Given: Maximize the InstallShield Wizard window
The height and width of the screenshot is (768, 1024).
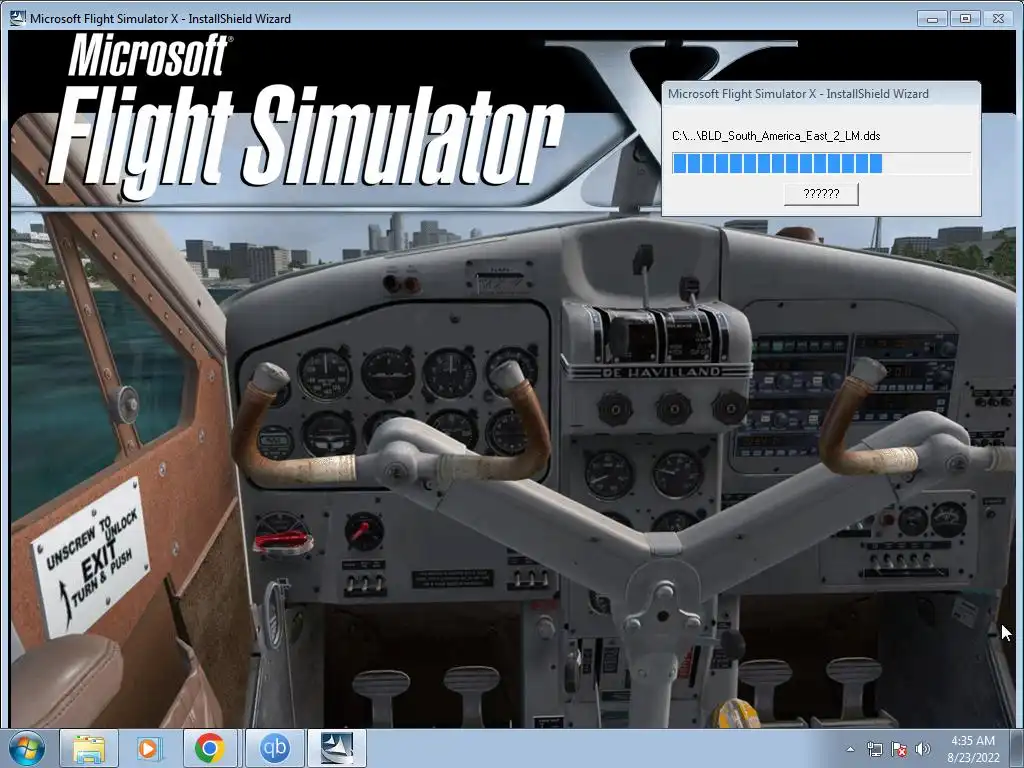Looking at the screenshot, I should click(965, 19).
